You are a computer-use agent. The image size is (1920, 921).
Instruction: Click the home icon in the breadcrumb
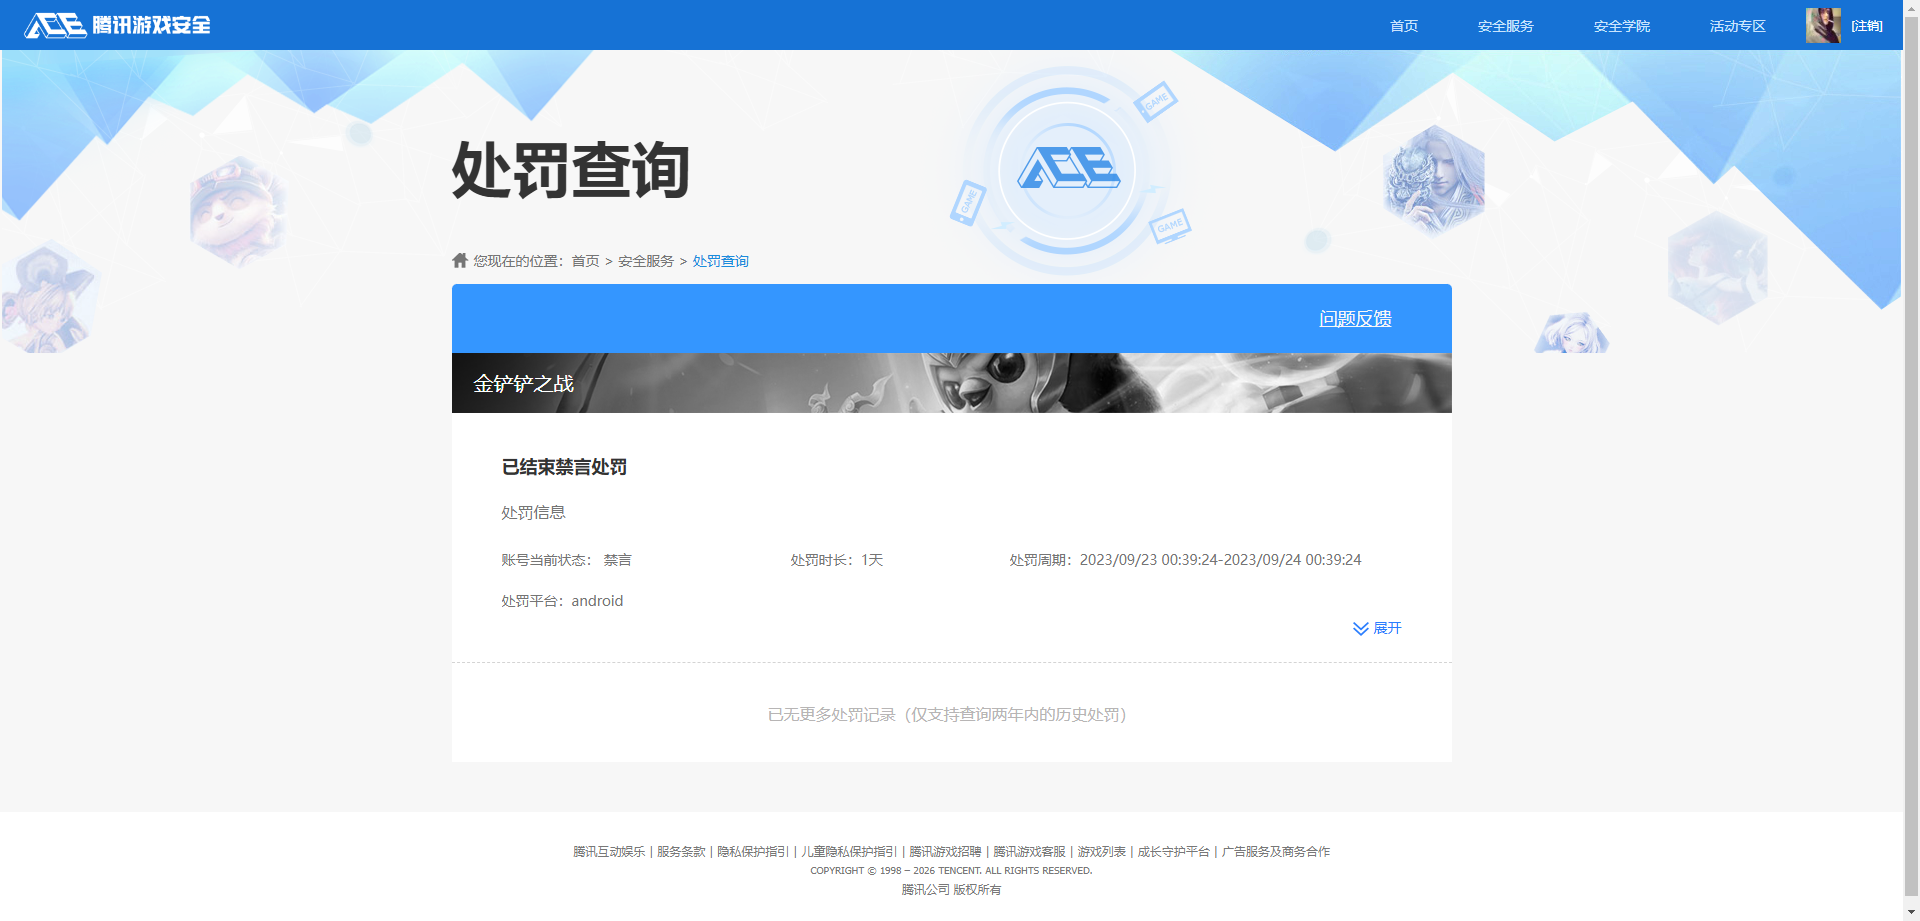tap(460, 260)
